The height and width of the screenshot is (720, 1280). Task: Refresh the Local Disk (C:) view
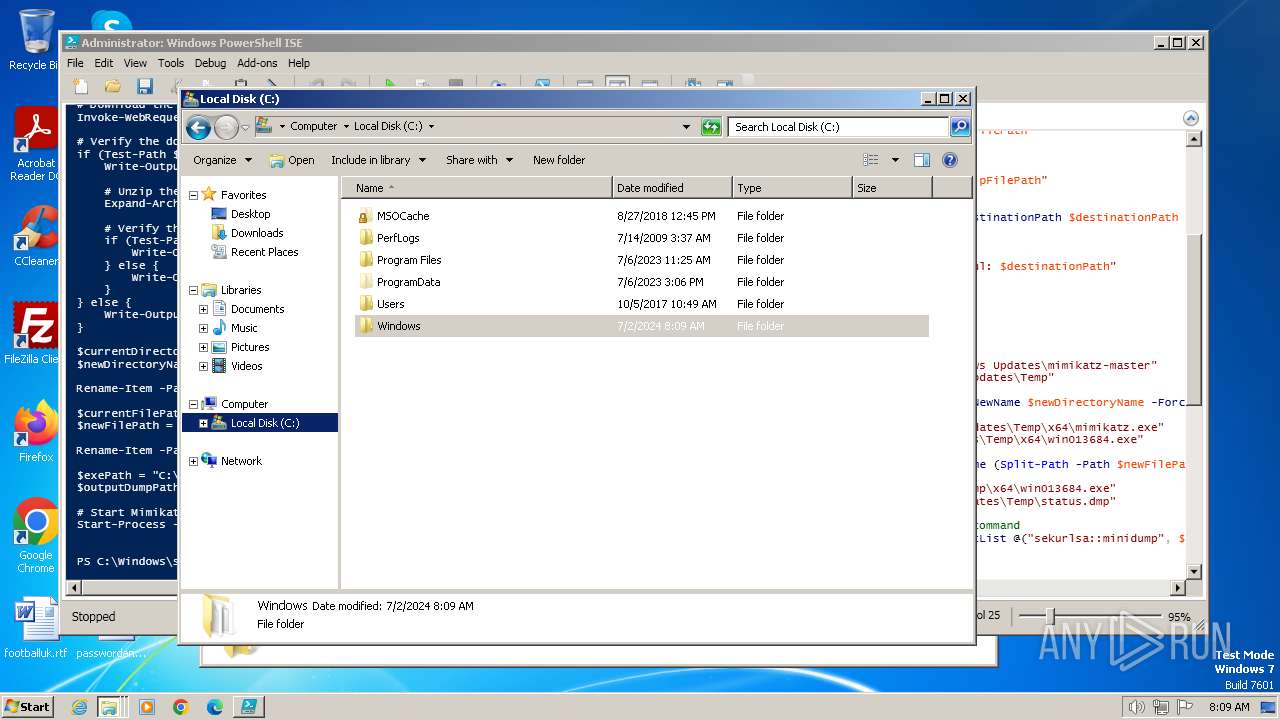(x=711, y=127)
